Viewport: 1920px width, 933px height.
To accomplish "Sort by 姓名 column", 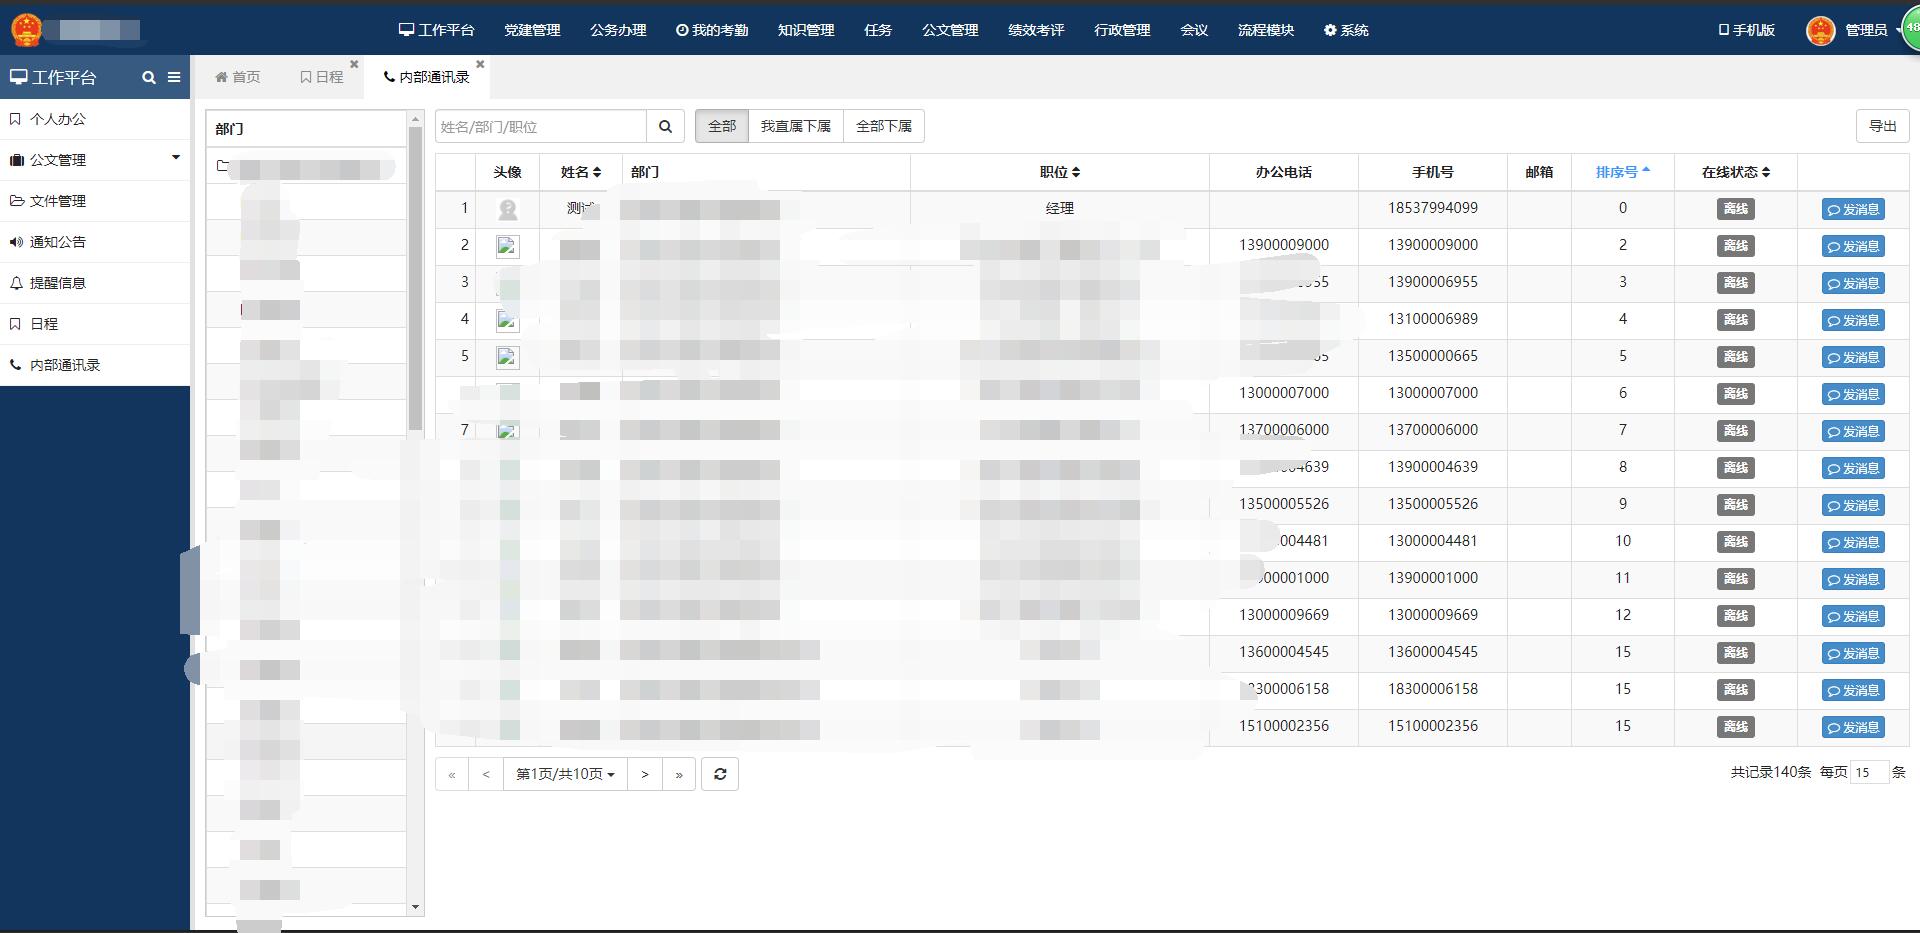I will click(581, 172).
